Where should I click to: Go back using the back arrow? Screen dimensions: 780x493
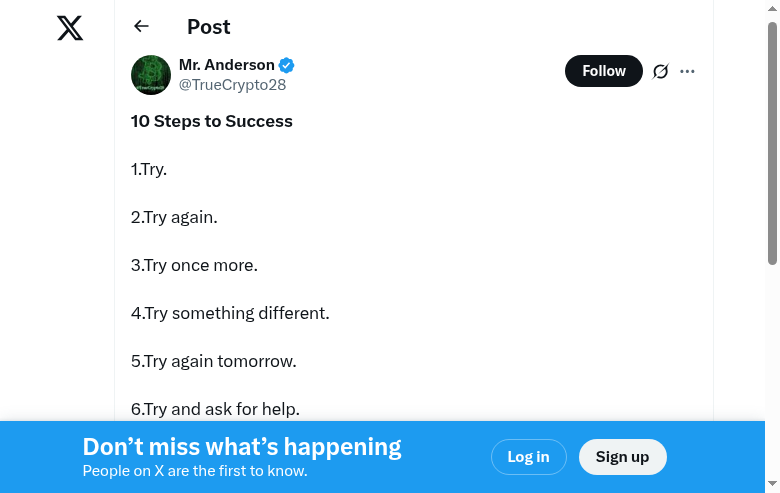point(141,27)
